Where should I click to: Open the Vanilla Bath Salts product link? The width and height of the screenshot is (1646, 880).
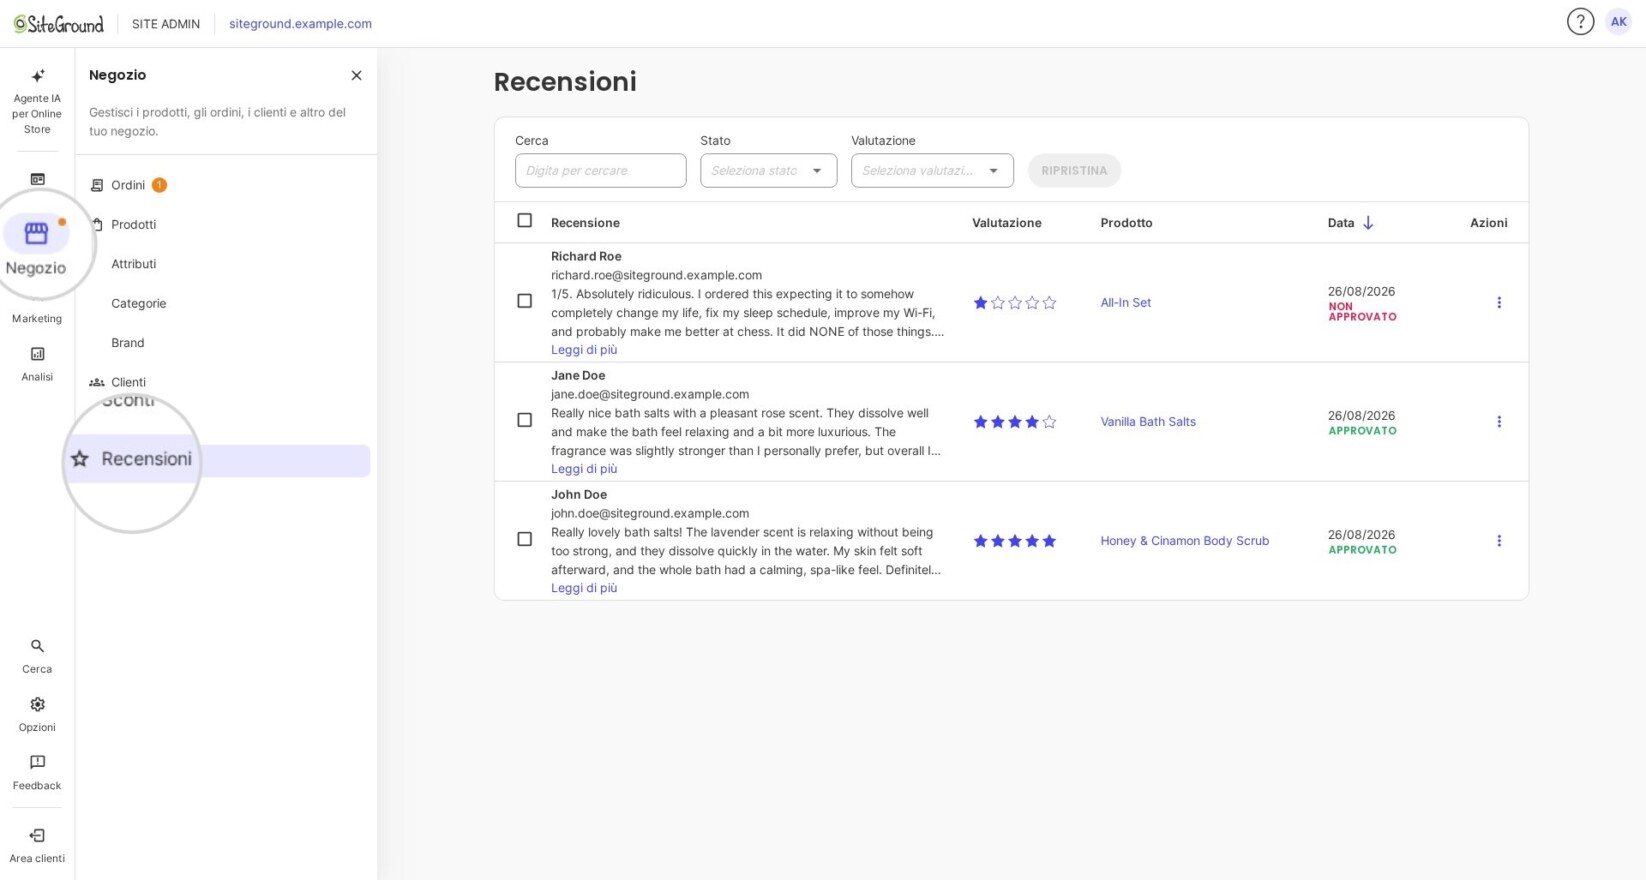(x=1148, y=422)
